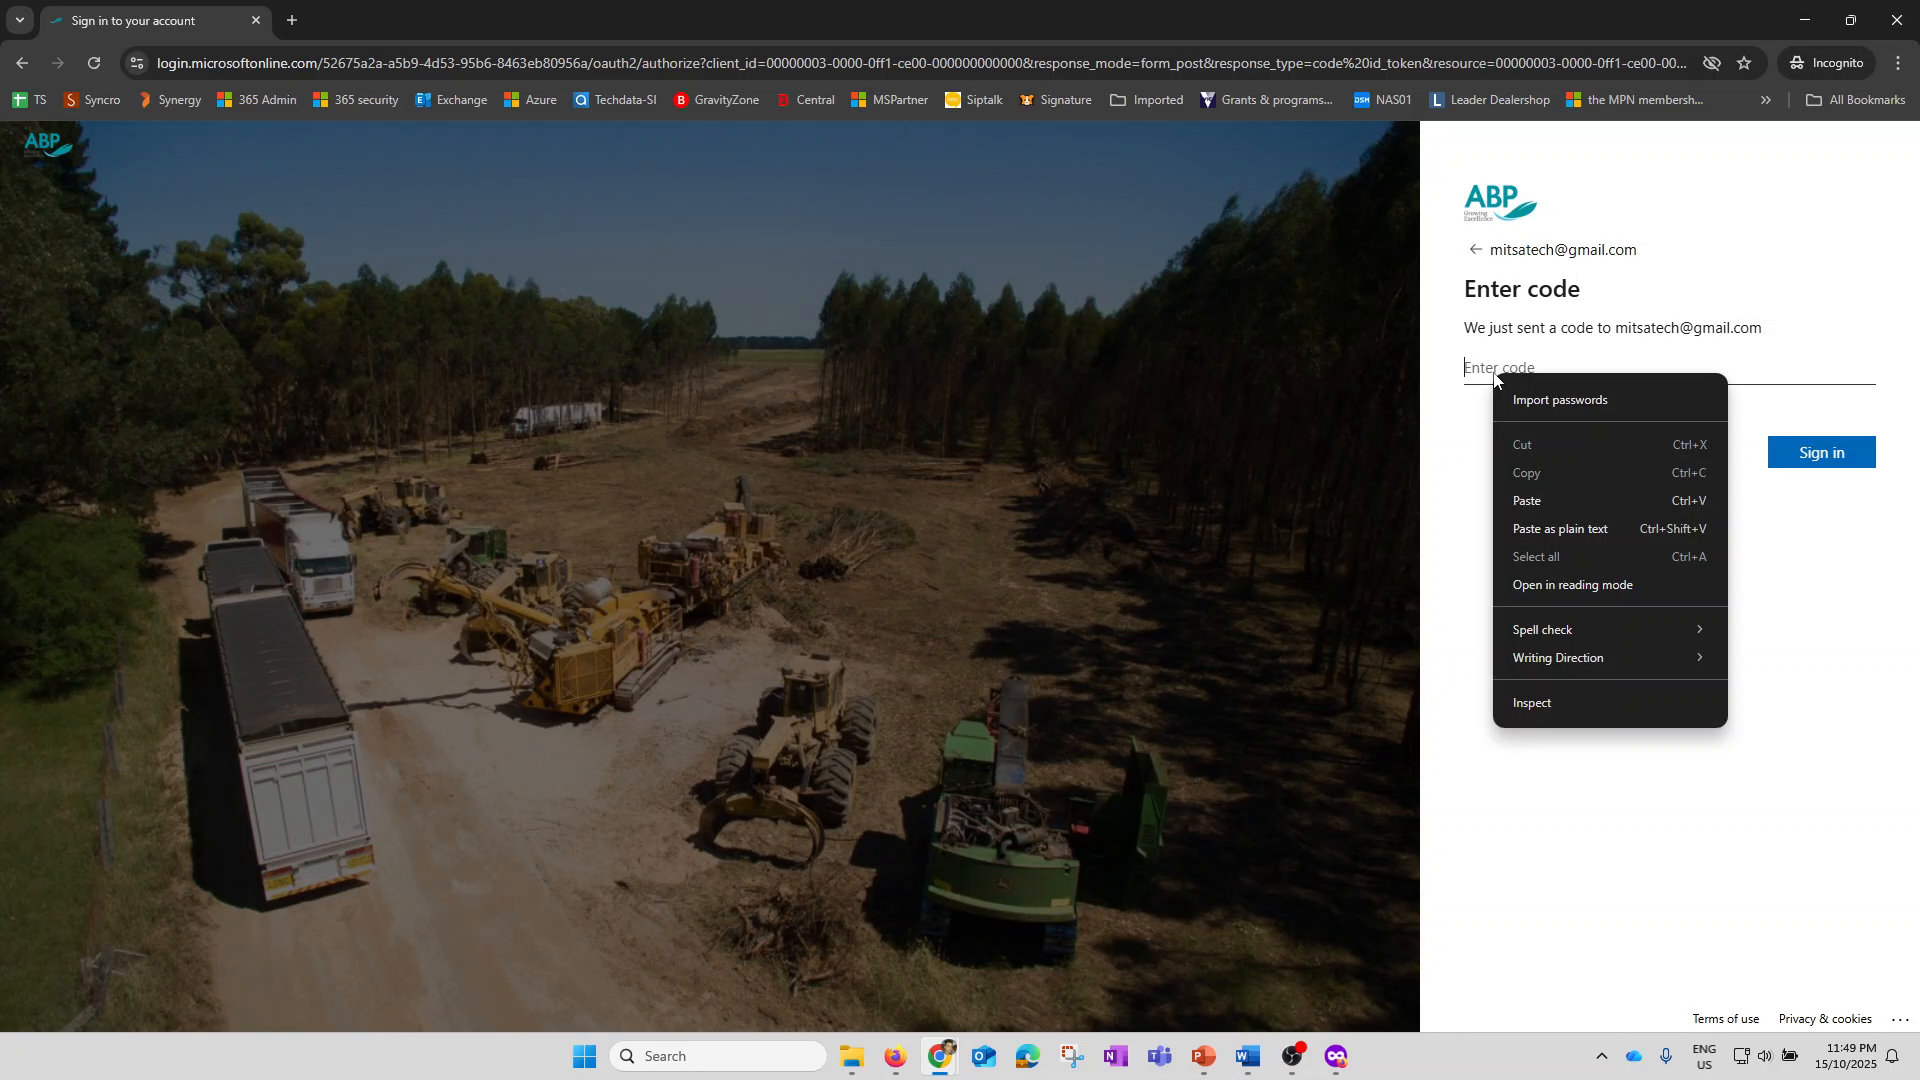
Task: Reload the current page
Action: coord(94,62)
